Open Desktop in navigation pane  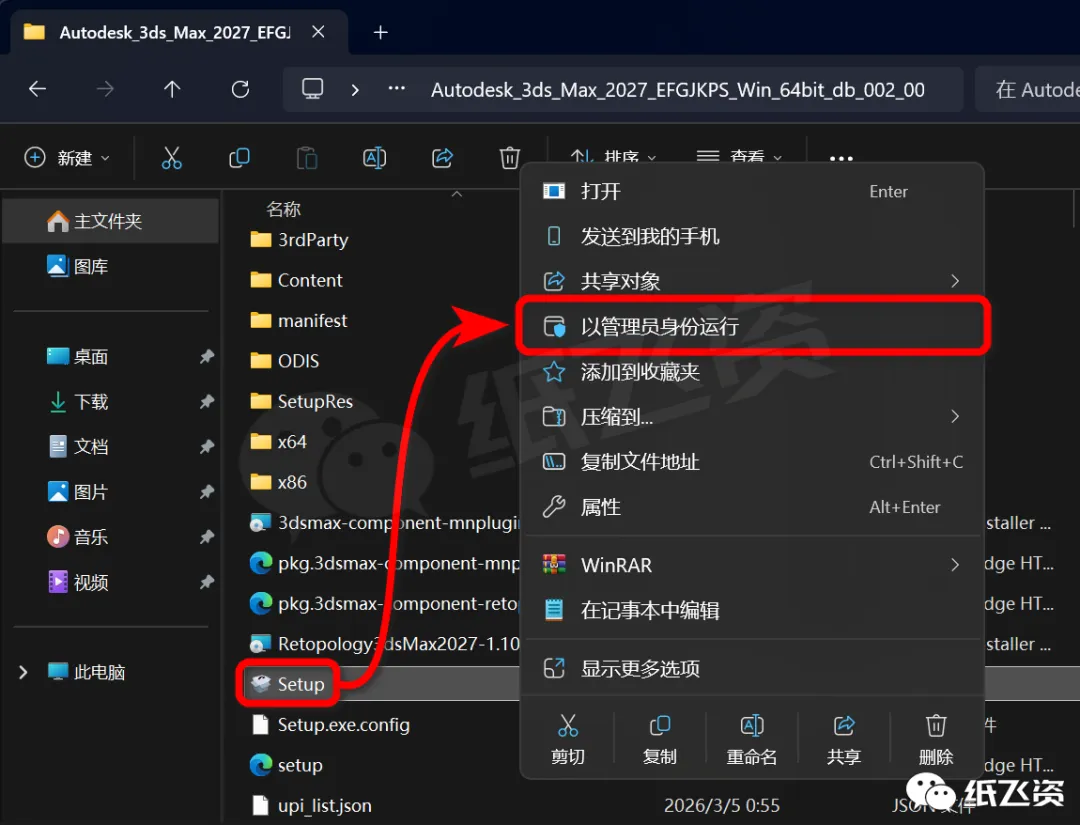(x=110, y=357)
